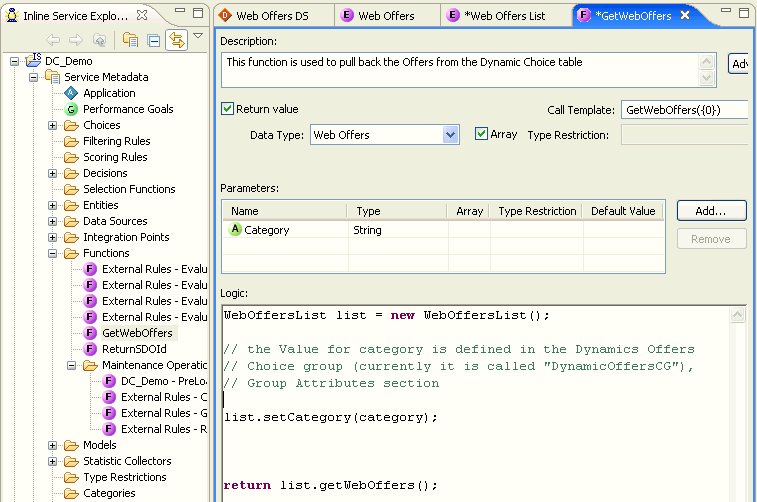Expand the Choices folder

click(x=52, y=125)
